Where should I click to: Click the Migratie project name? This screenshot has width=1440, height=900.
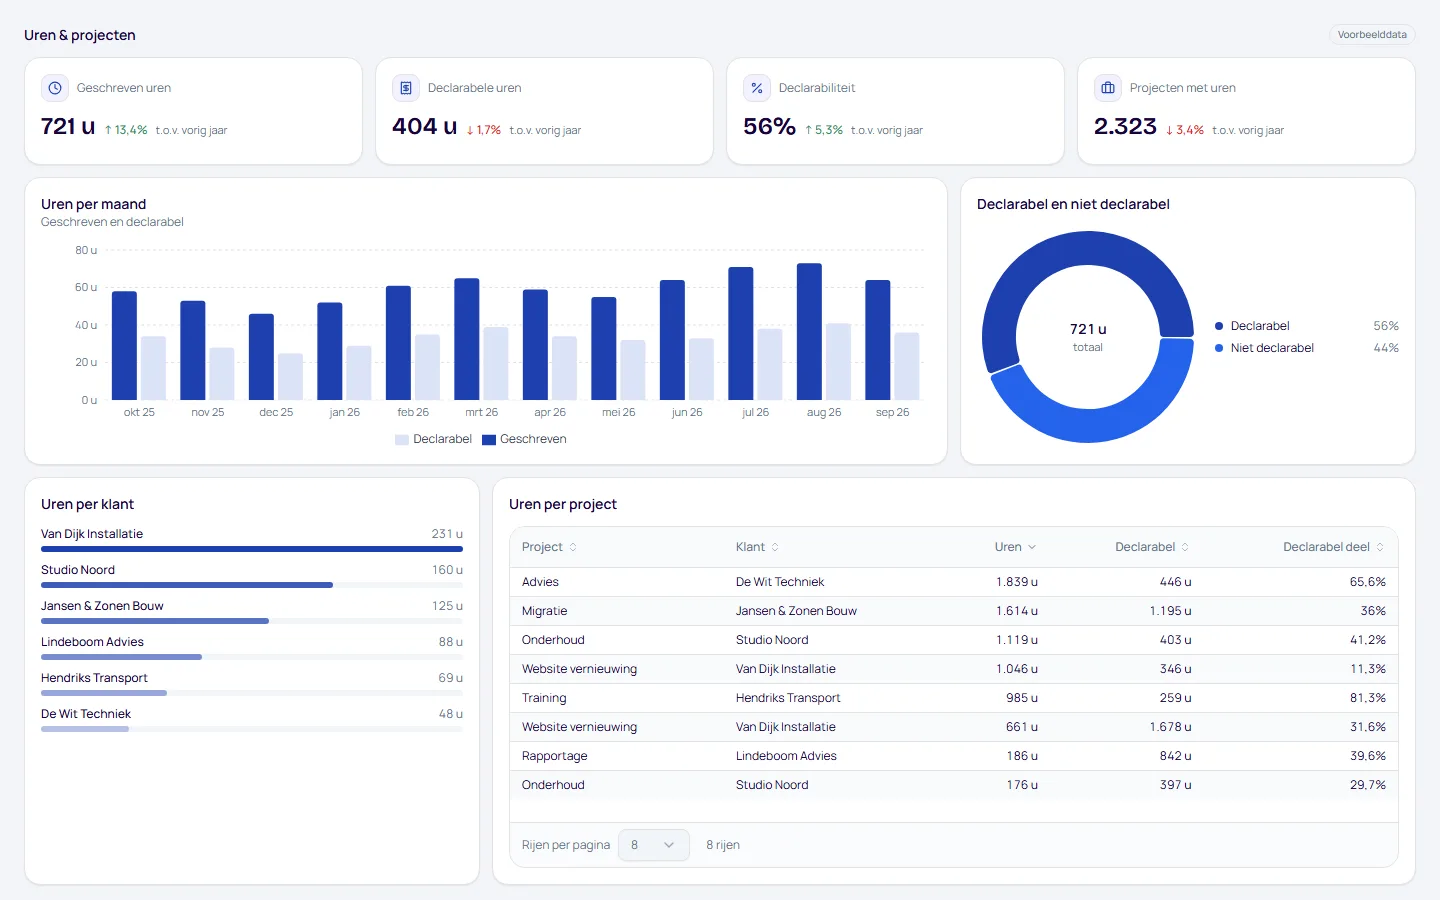coord(544,611)
